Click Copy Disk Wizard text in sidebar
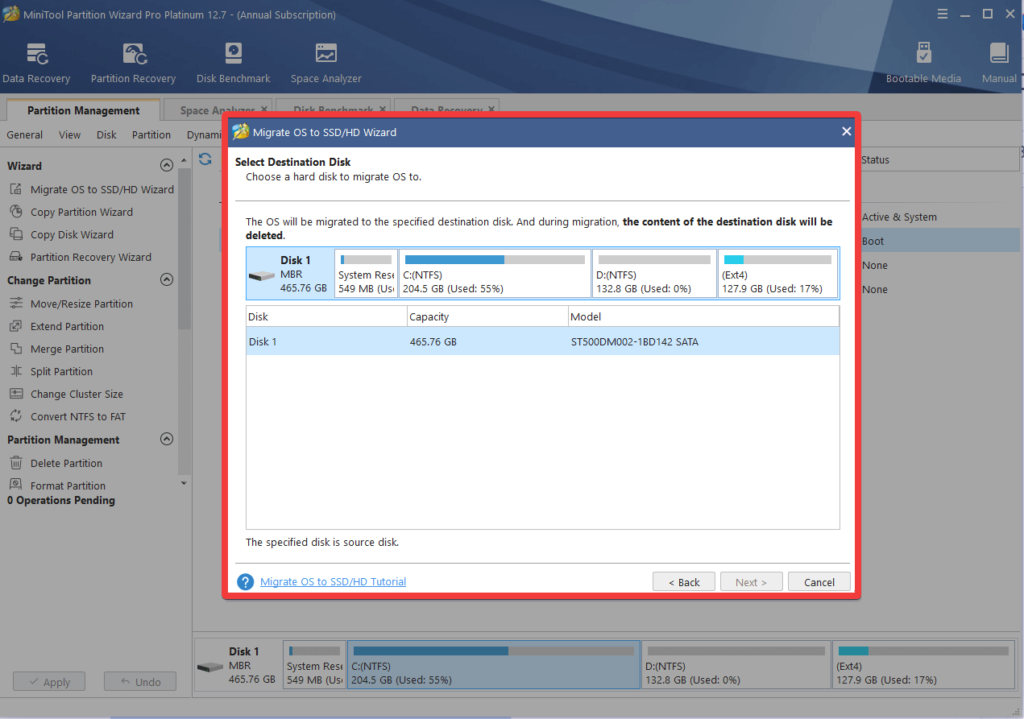The height and width of the screenshot is (719, 1024). [x=72, y=234]
